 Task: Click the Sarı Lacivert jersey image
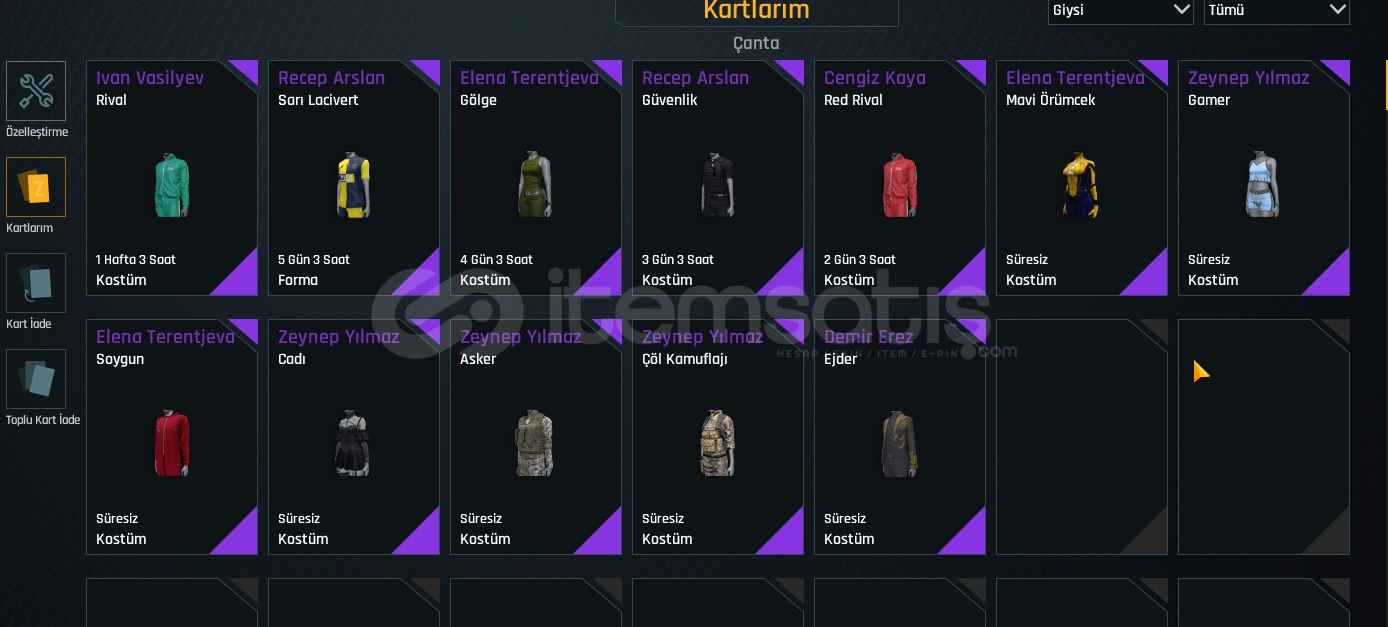tap(354, 185)
